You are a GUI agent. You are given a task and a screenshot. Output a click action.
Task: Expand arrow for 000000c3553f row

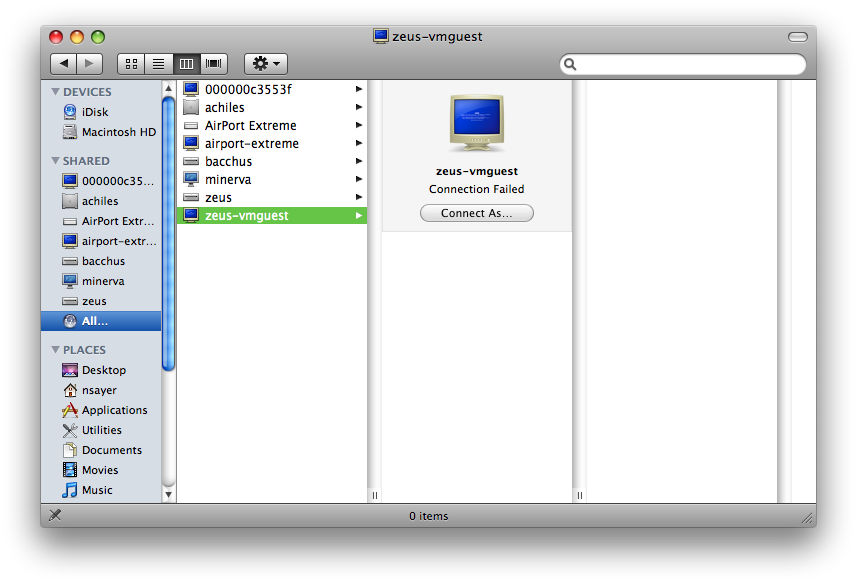click(x=359, y=89)
